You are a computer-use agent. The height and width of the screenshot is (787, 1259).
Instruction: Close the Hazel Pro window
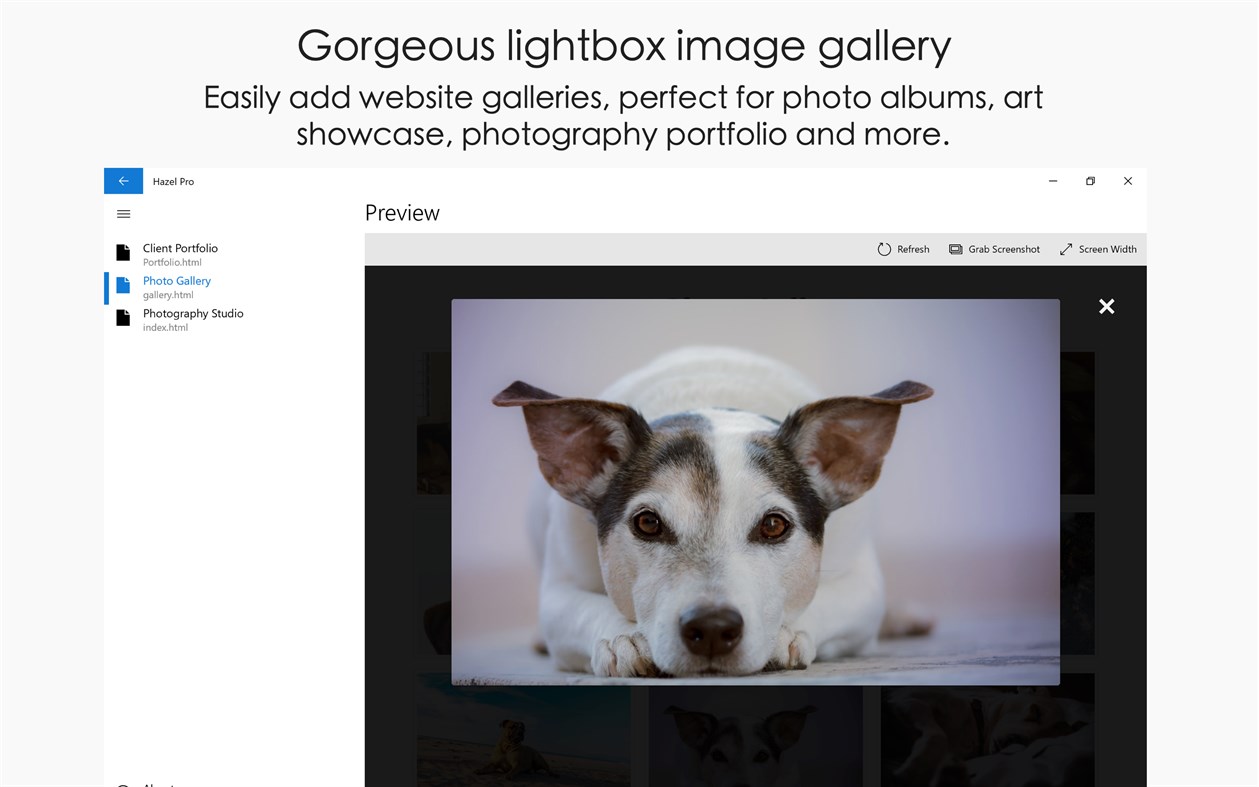click(1127, 181)
